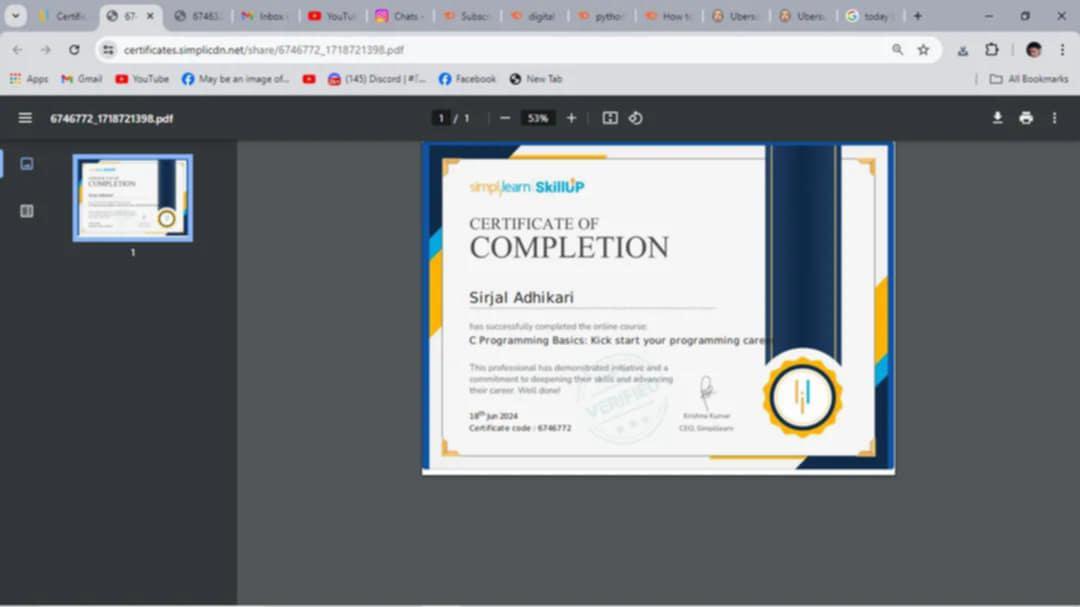Switch to the 'pytho' tab
This screenshot has height=607, width=1080.
point(601,16)
